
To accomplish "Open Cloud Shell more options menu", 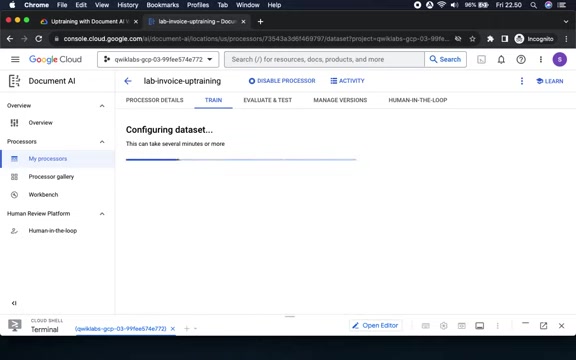I will pos(497,325).
